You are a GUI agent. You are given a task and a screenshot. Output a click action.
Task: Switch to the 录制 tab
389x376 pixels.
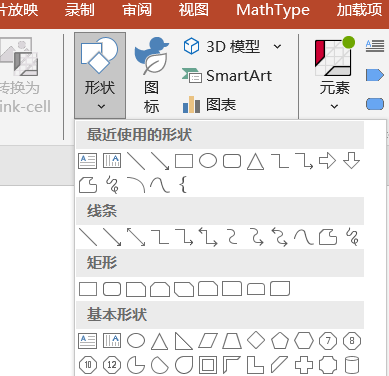pyautogui.click(x=80, y=10)
